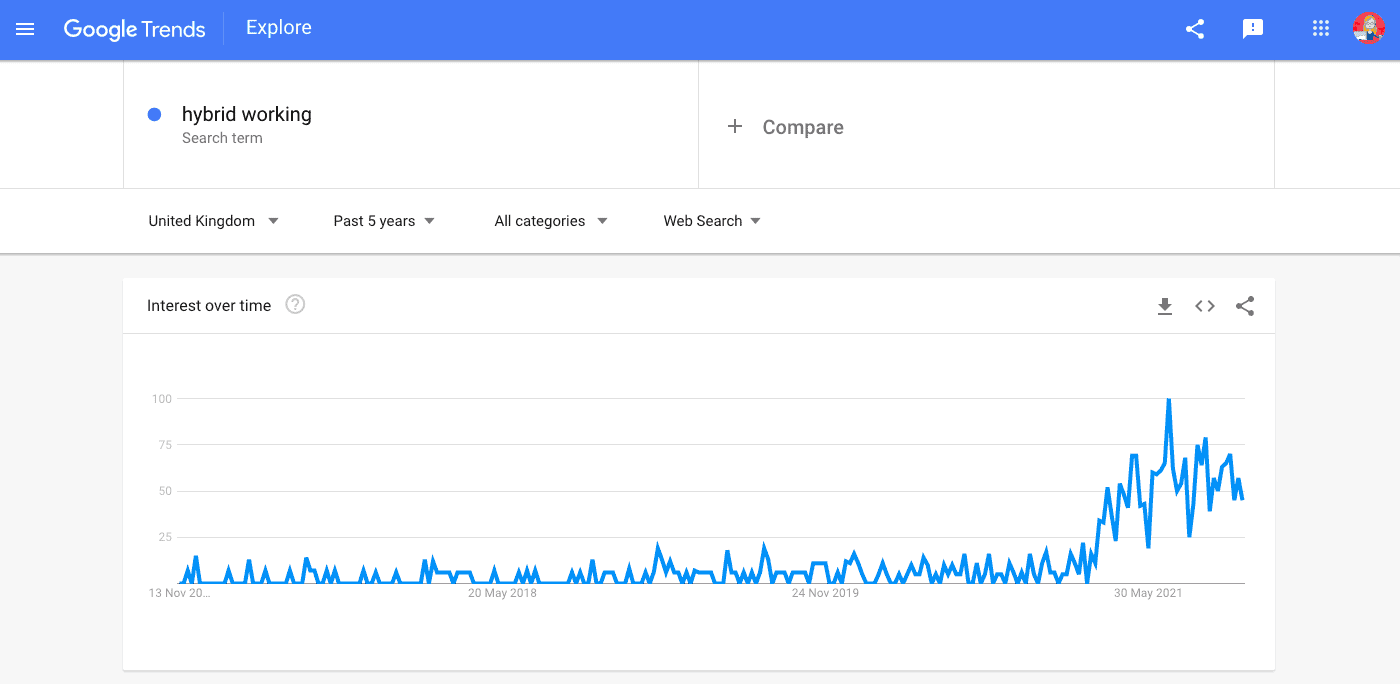Click the plus icon beside Compare
1400x684 pixels.
click(x=735, y=126)
